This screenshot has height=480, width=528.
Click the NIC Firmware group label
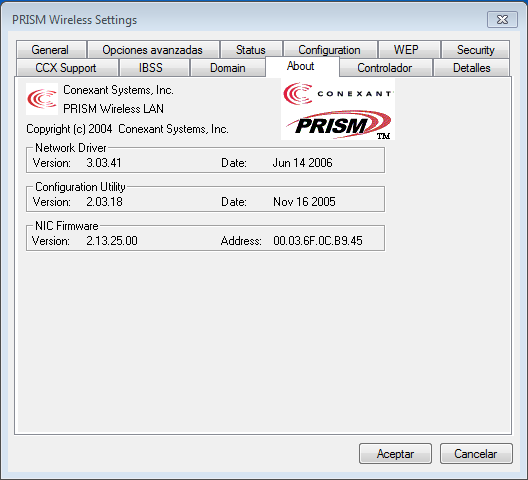pyautogui.click(x=67, y=226)
